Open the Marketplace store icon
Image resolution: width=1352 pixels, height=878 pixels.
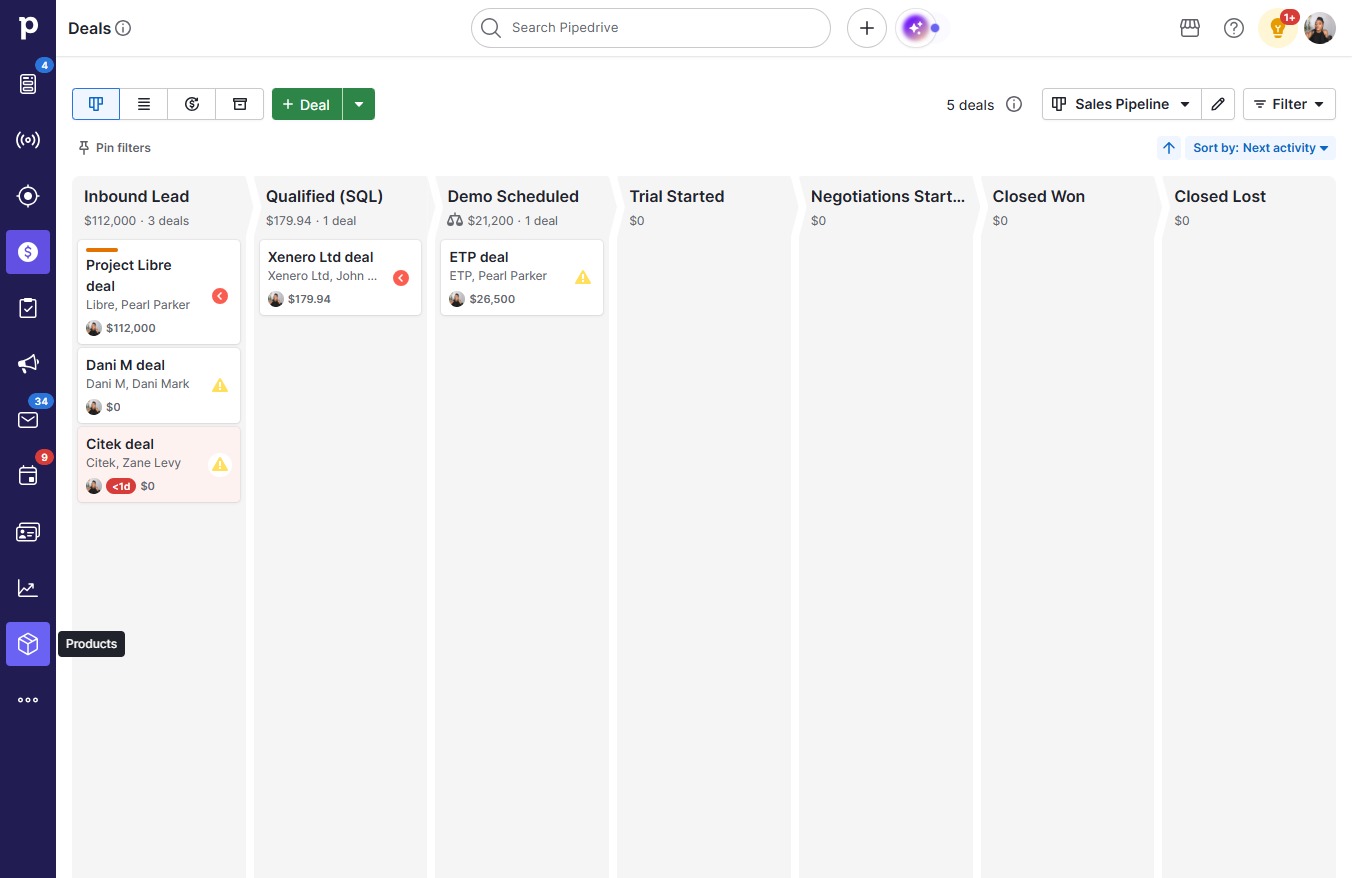click(1190, 28)
